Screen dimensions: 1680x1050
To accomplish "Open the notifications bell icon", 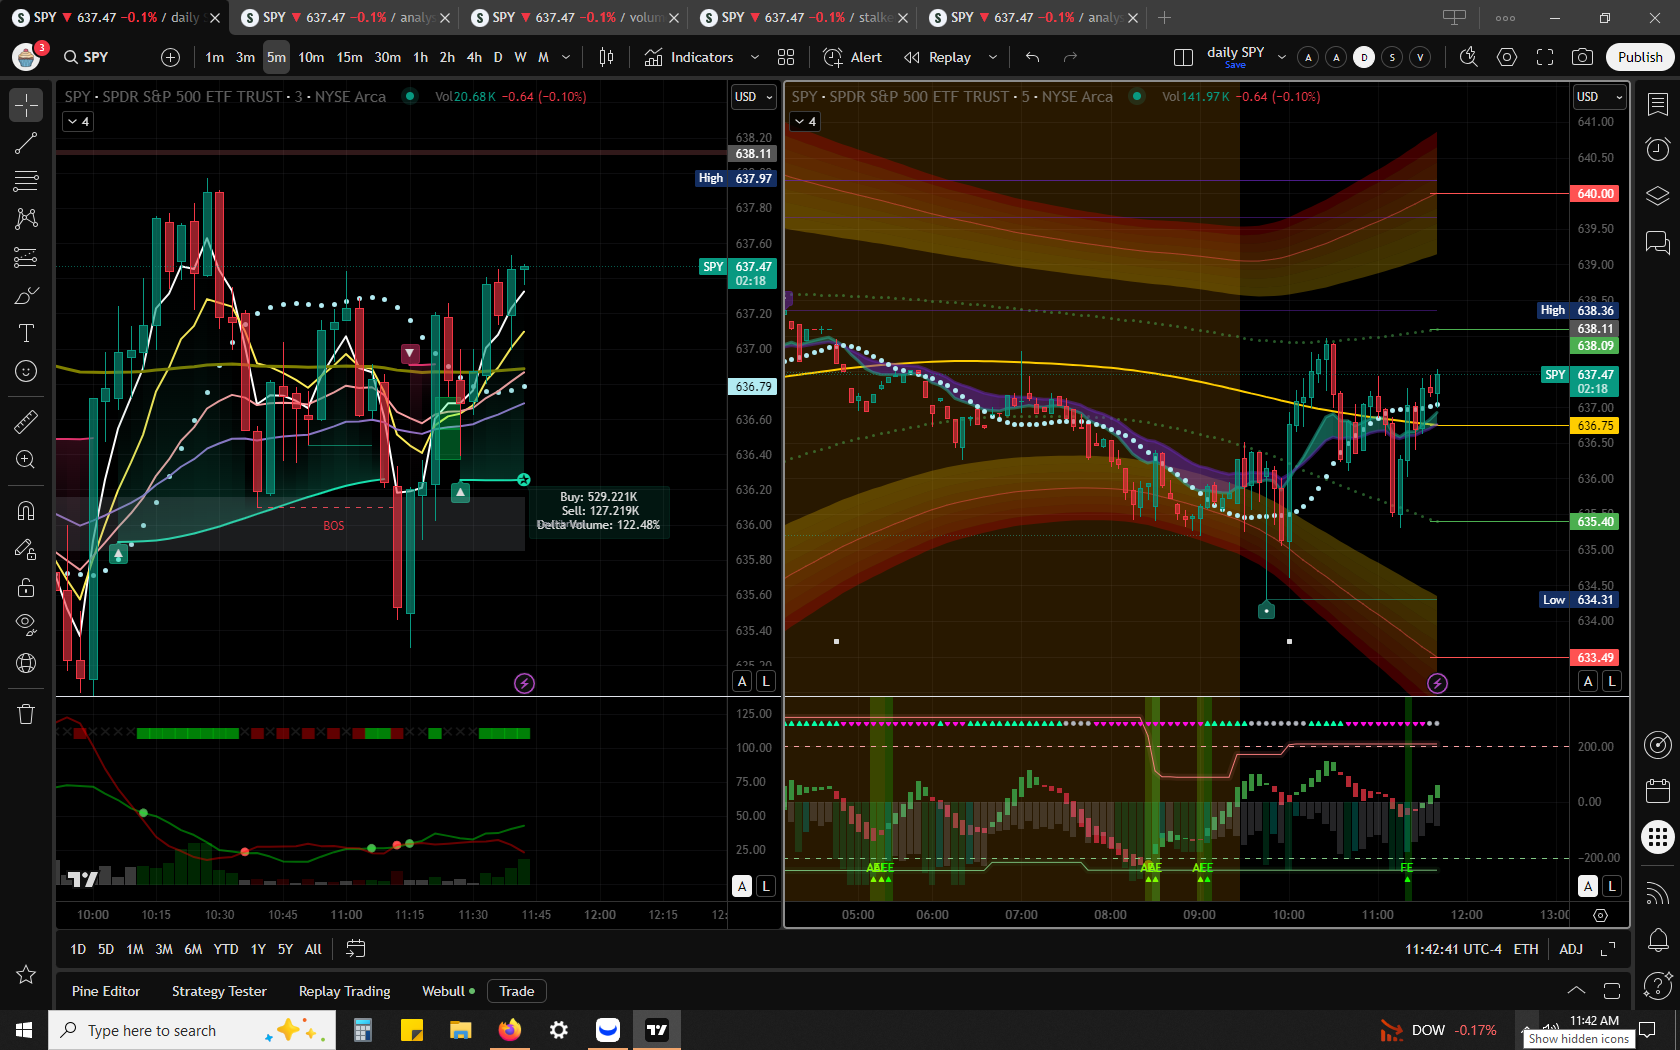I will coord(1657,940).
